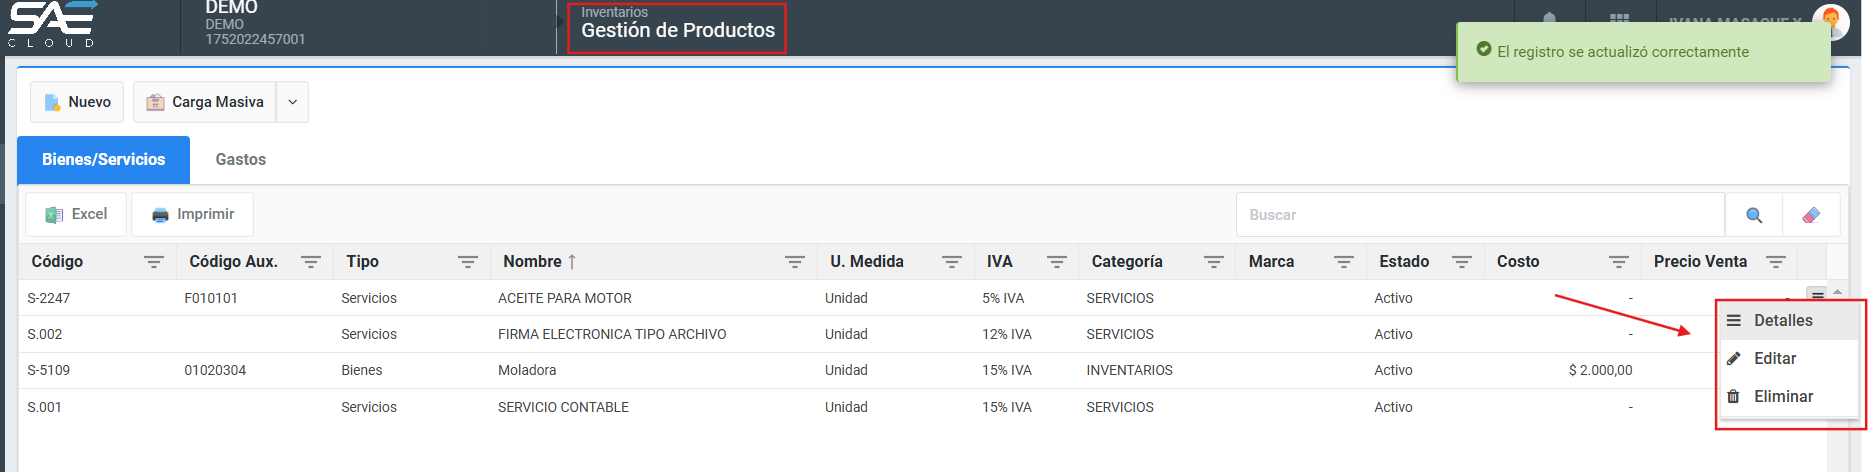Choose Eliminar in the context menu

(1782, 396)
